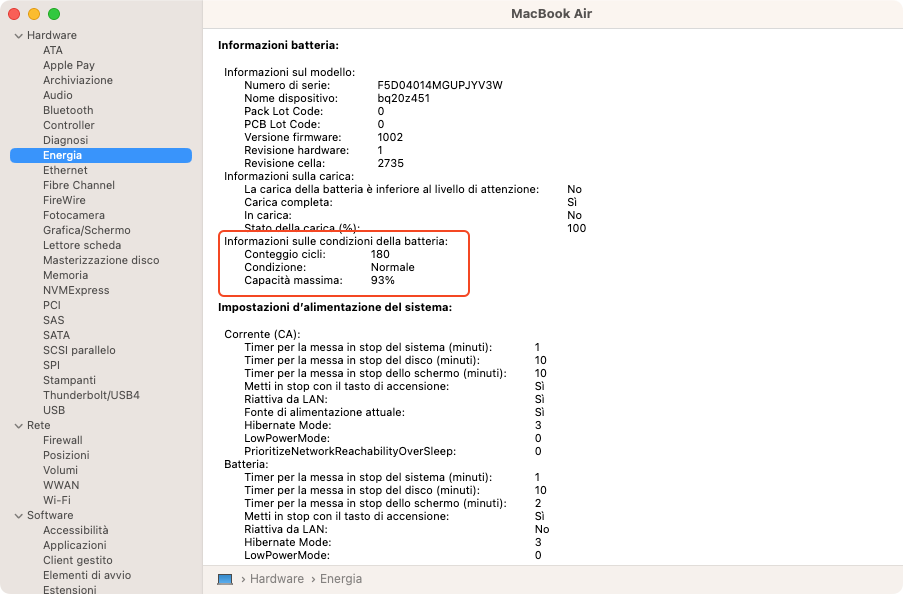Select USB in the sidebar

[54, 410]
